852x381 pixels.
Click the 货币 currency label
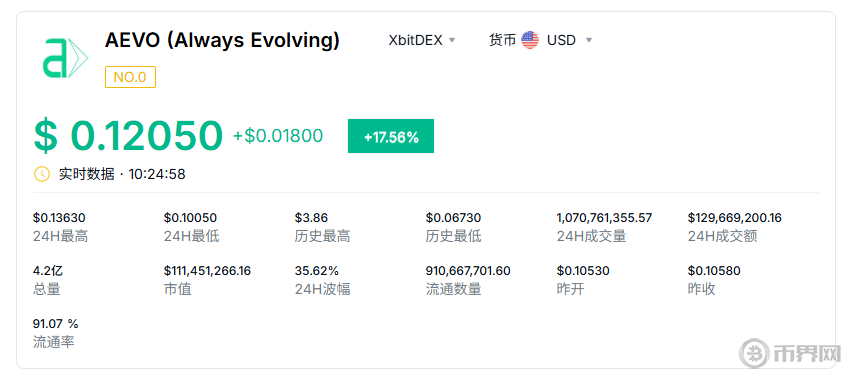coord(503,40)
